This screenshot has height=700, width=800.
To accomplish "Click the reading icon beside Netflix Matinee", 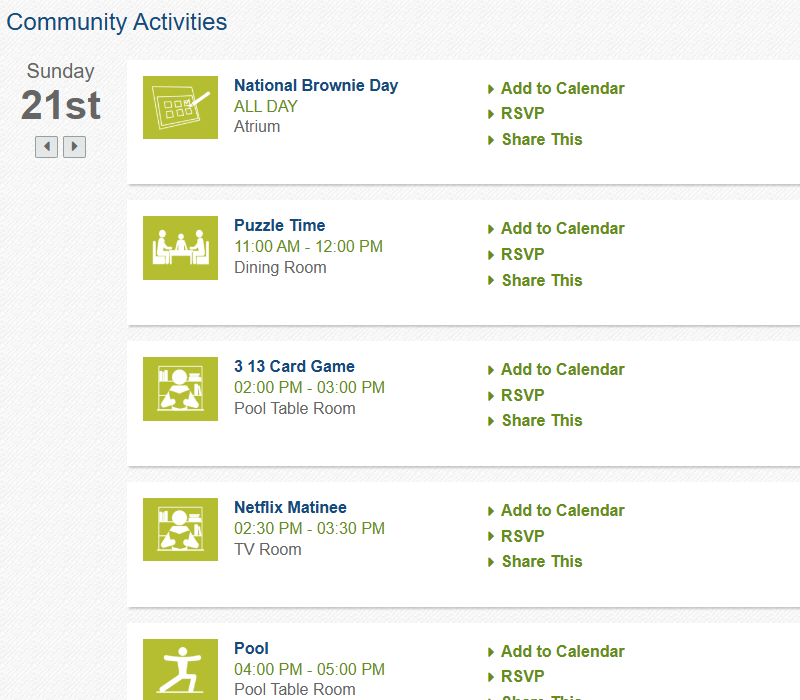I will click(x=180, y=530).
